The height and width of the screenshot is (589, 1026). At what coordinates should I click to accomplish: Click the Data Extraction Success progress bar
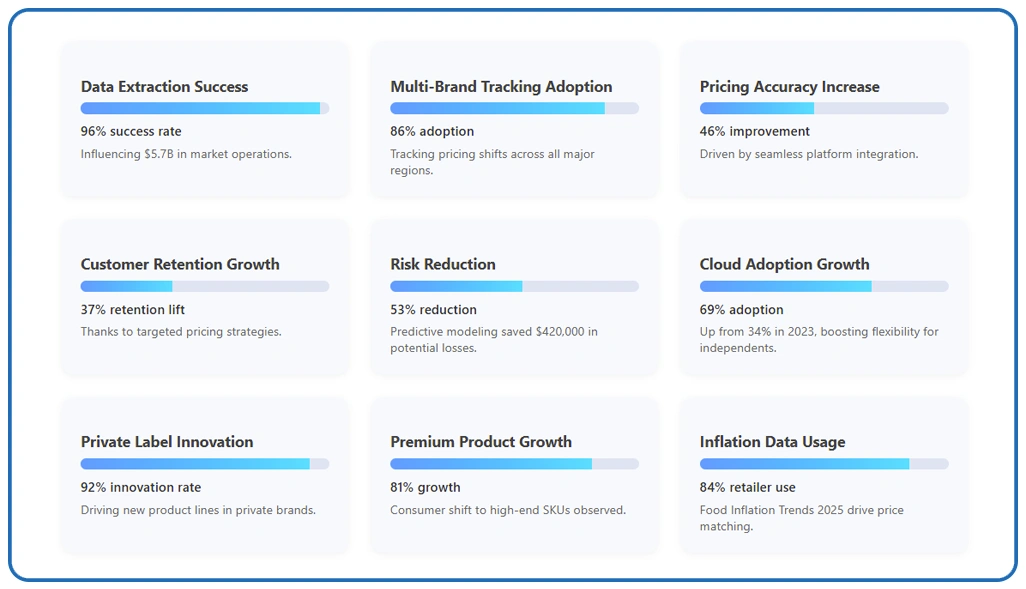click(205, 108)
